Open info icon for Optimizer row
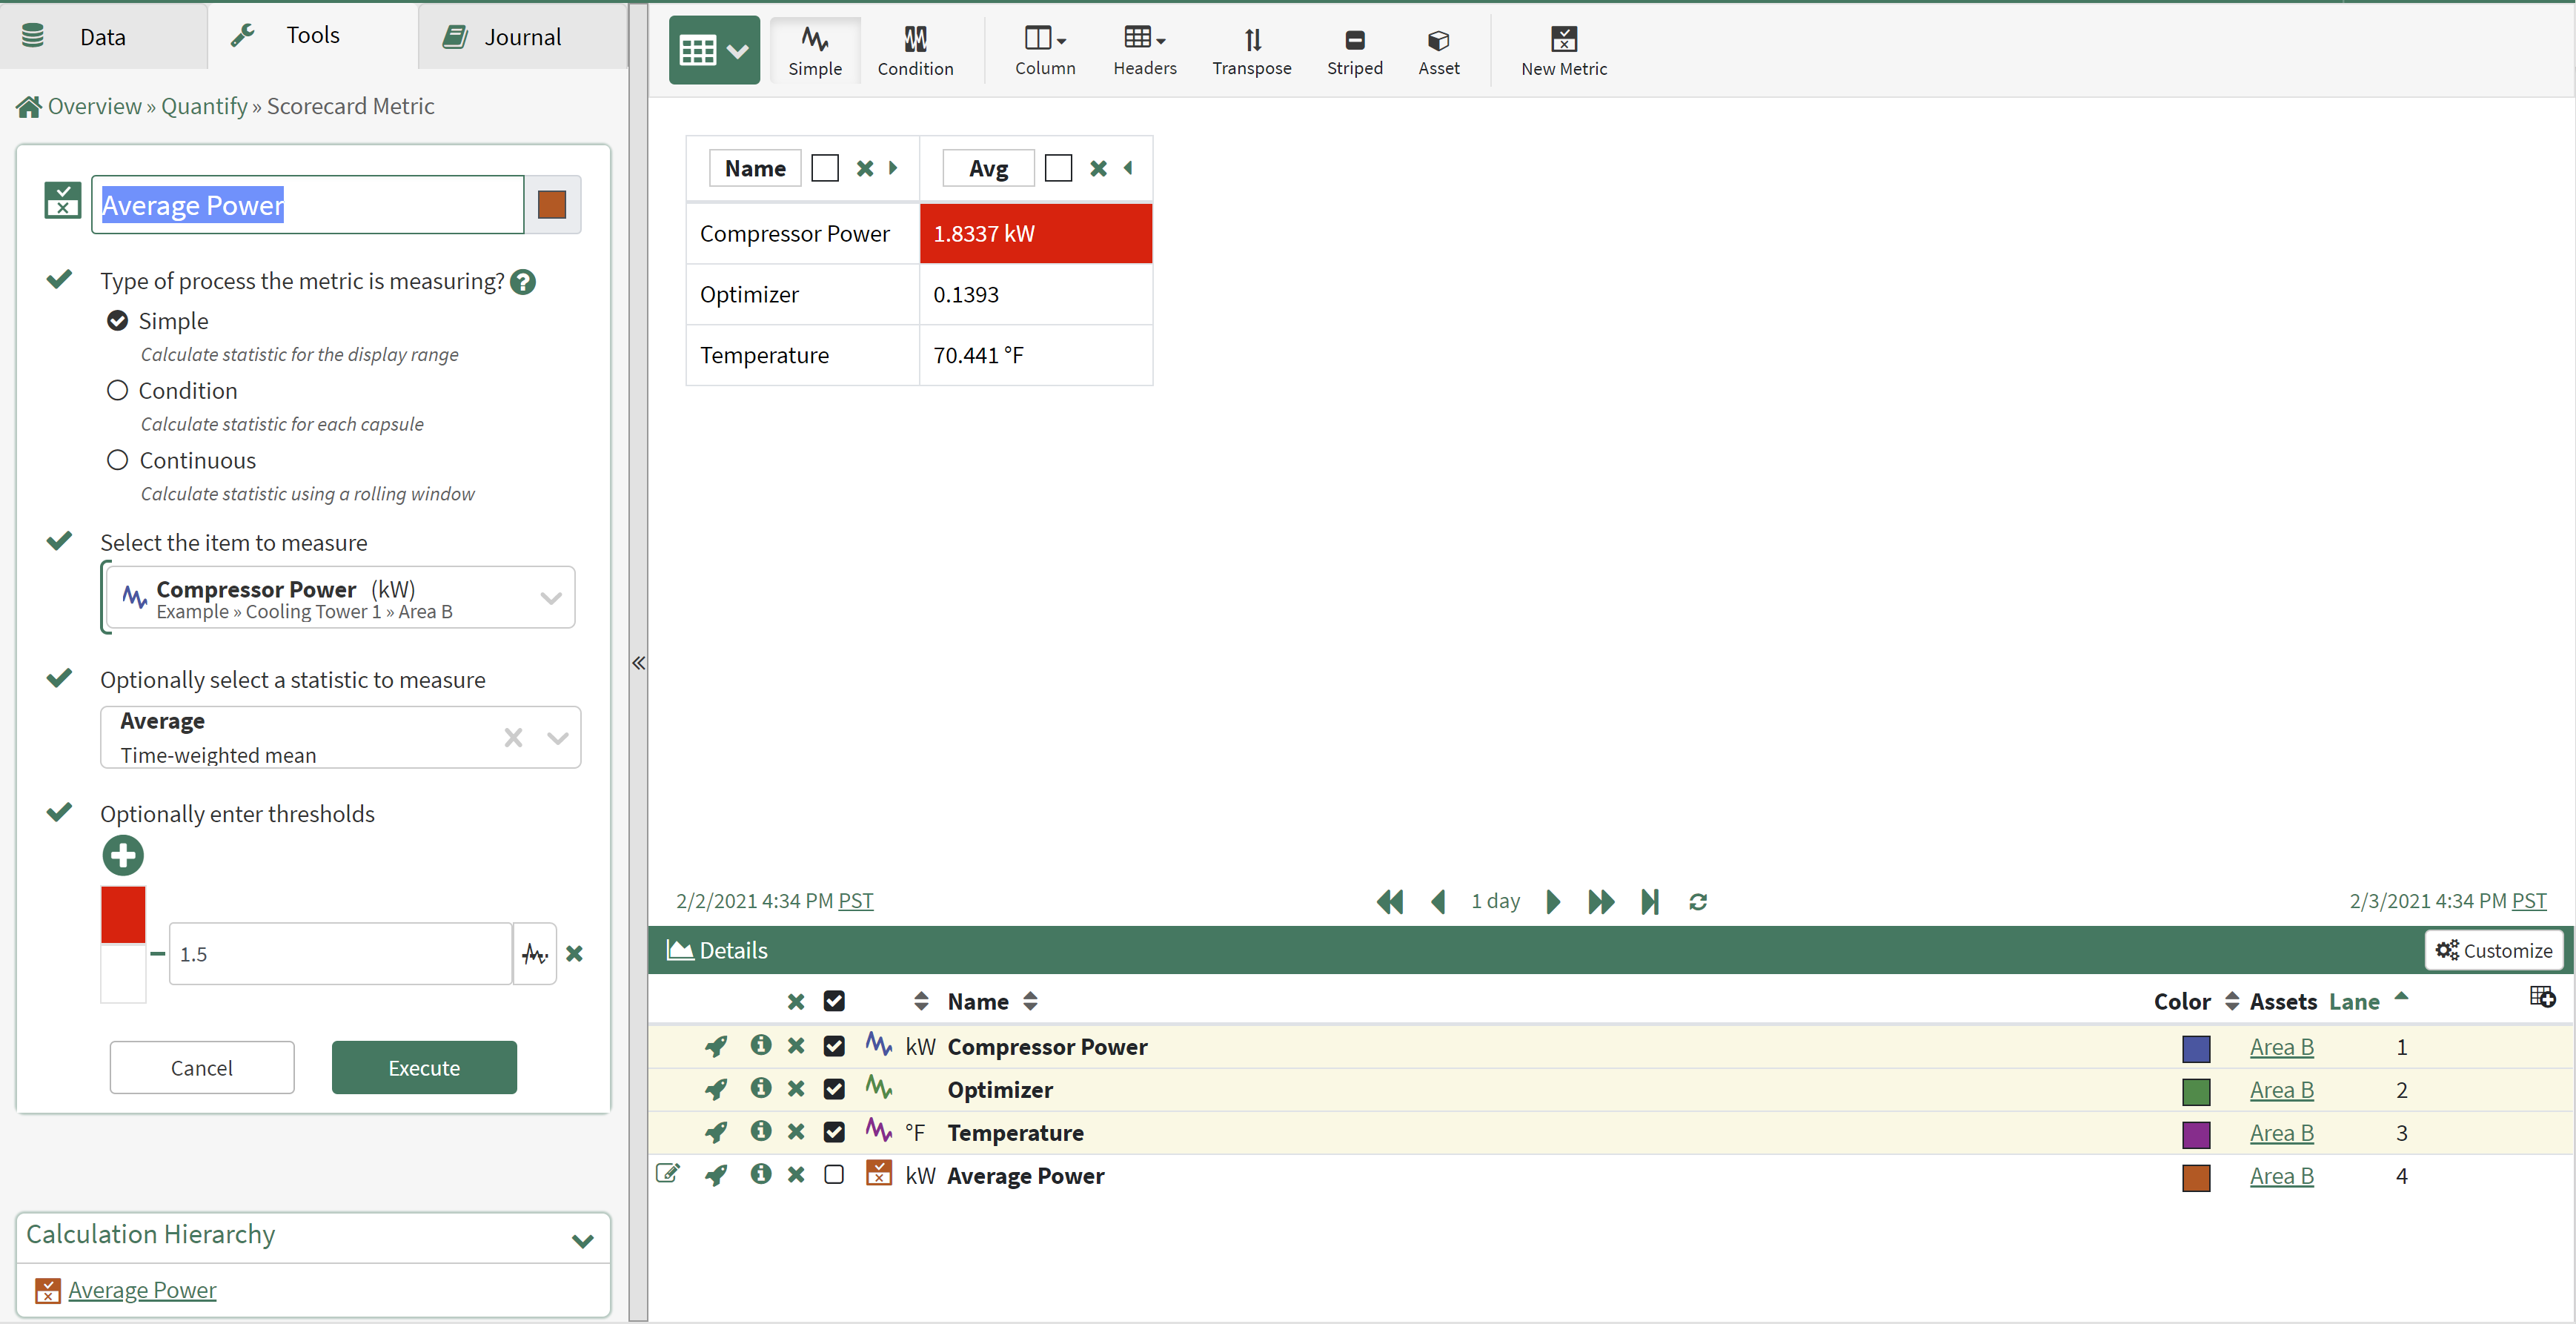This screenshot has height=1324, width=2576. pos(760,1088)
